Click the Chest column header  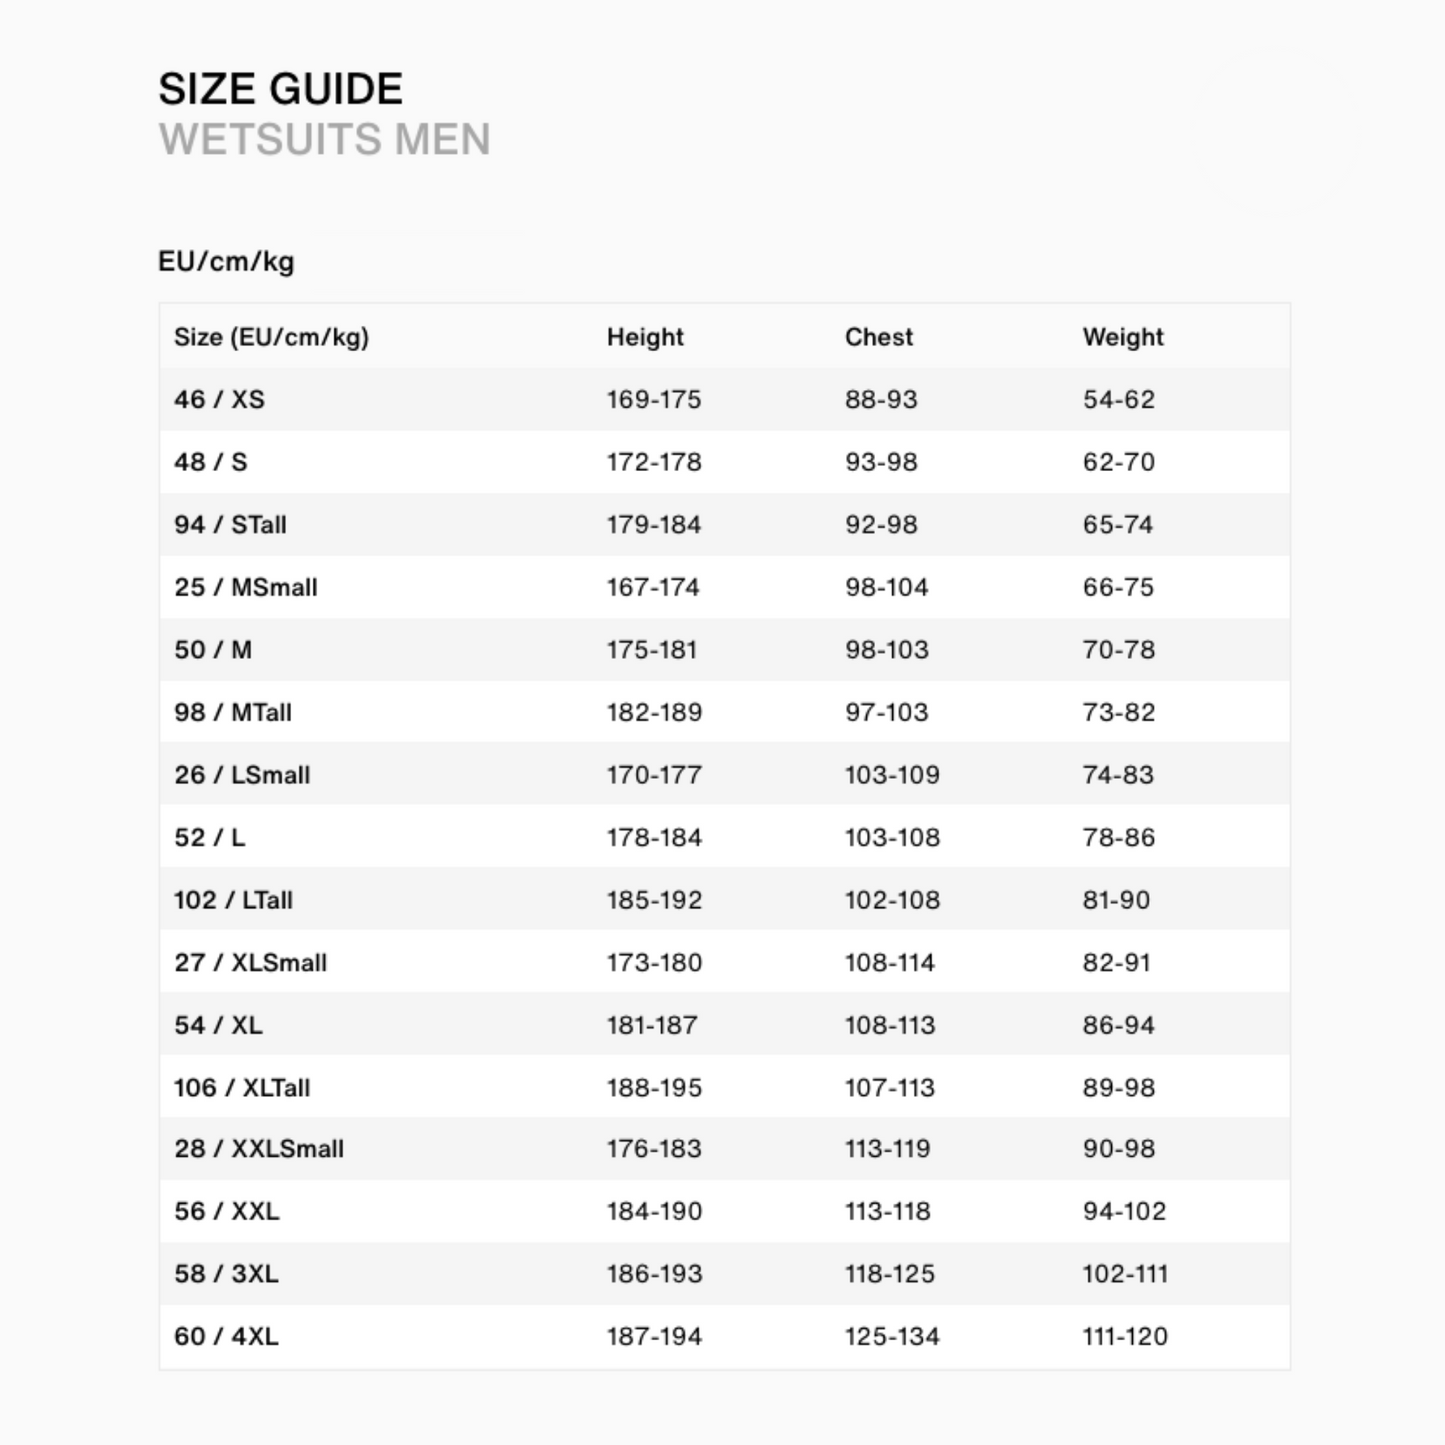coord(878,337)
